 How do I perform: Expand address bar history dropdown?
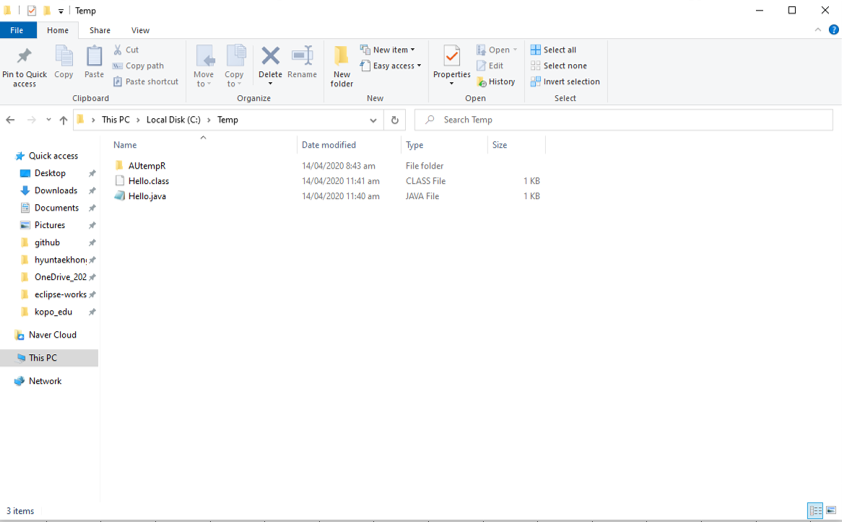[373, 120]
